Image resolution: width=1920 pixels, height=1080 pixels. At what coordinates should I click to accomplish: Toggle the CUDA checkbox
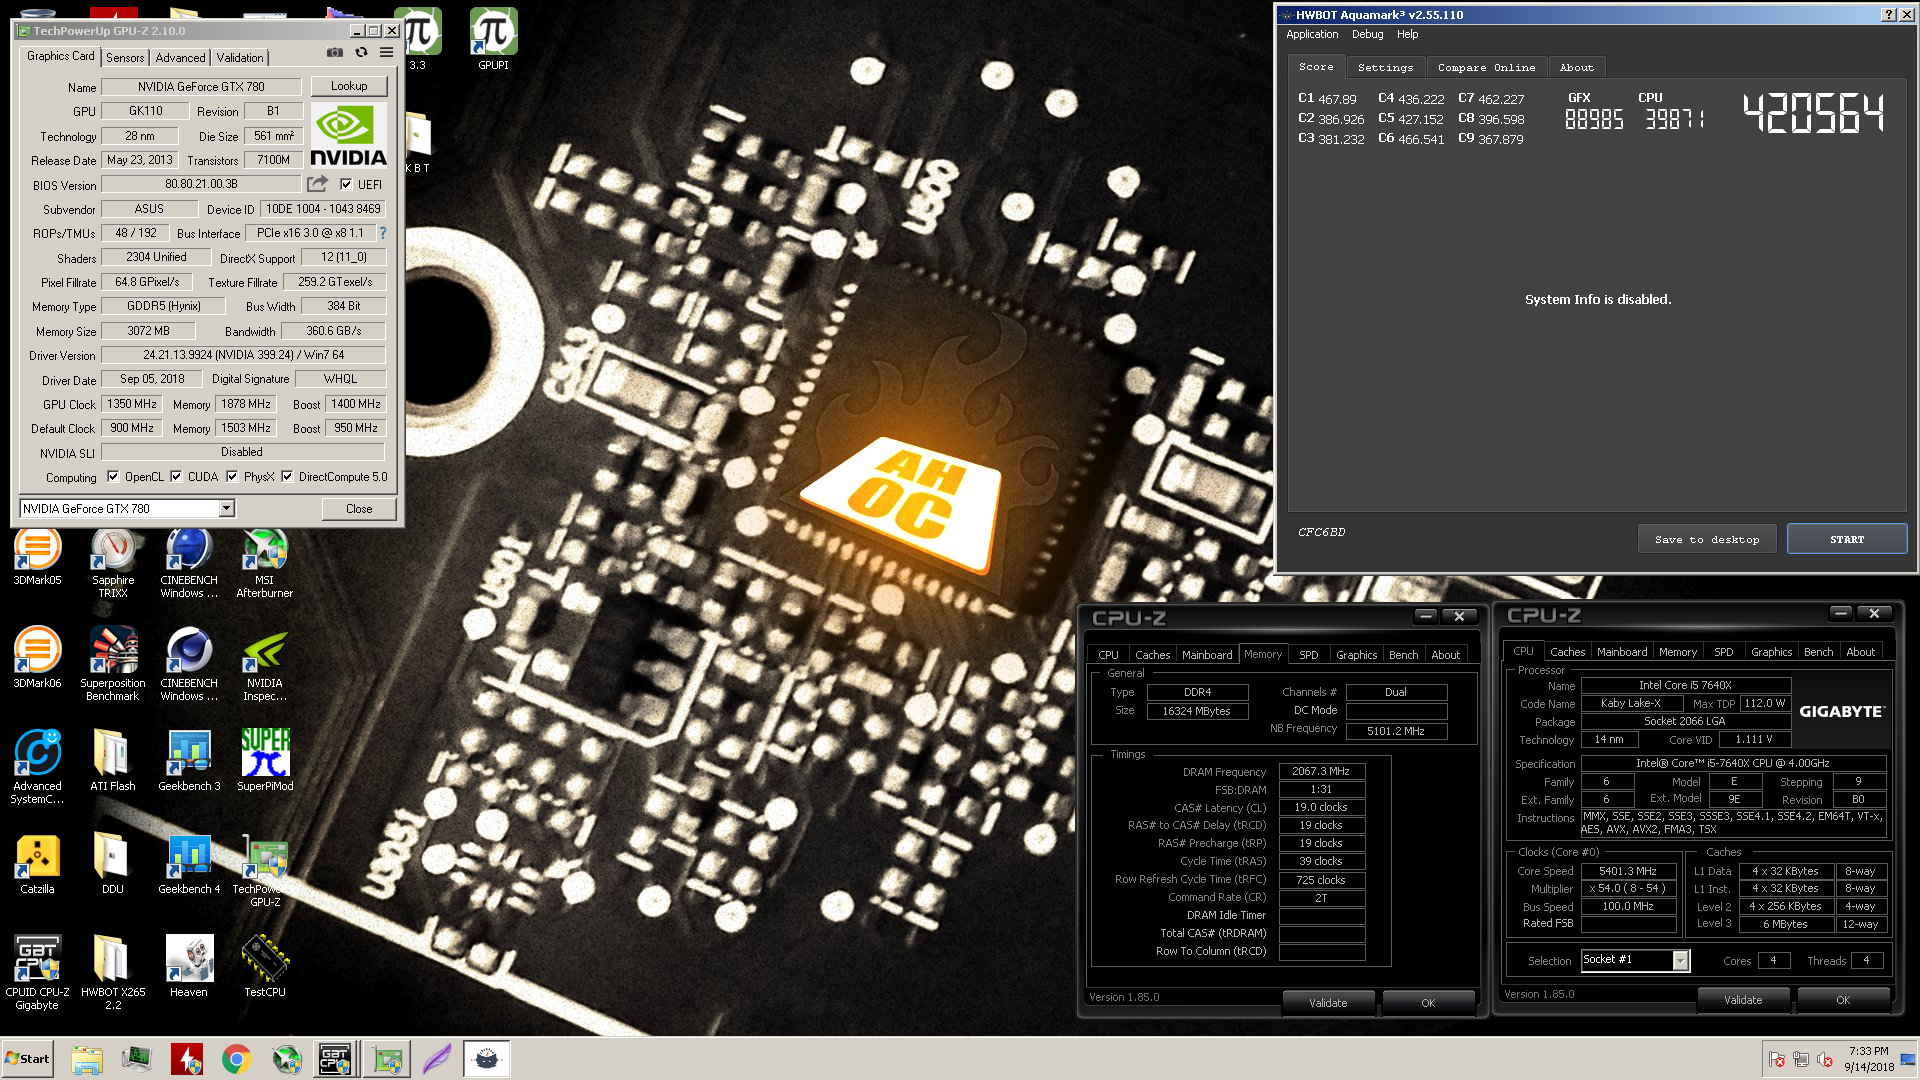point(176,477)
